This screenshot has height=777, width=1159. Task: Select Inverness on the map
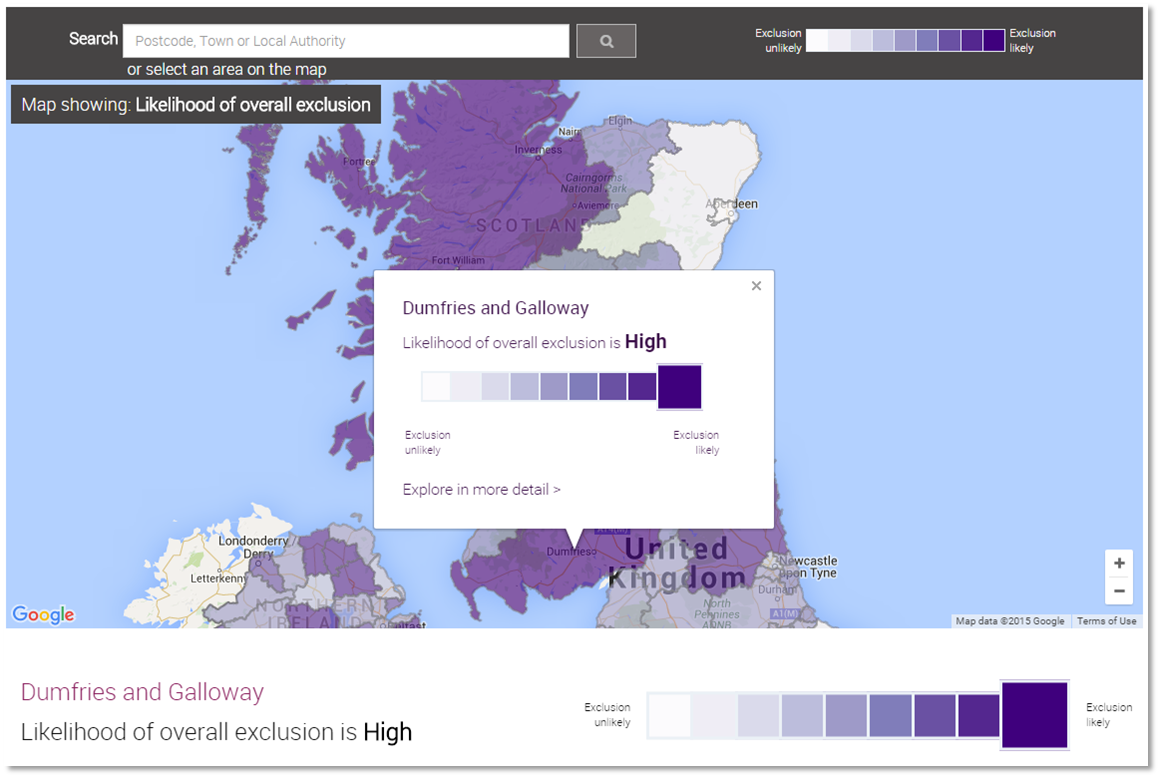(x=538, y=150)
